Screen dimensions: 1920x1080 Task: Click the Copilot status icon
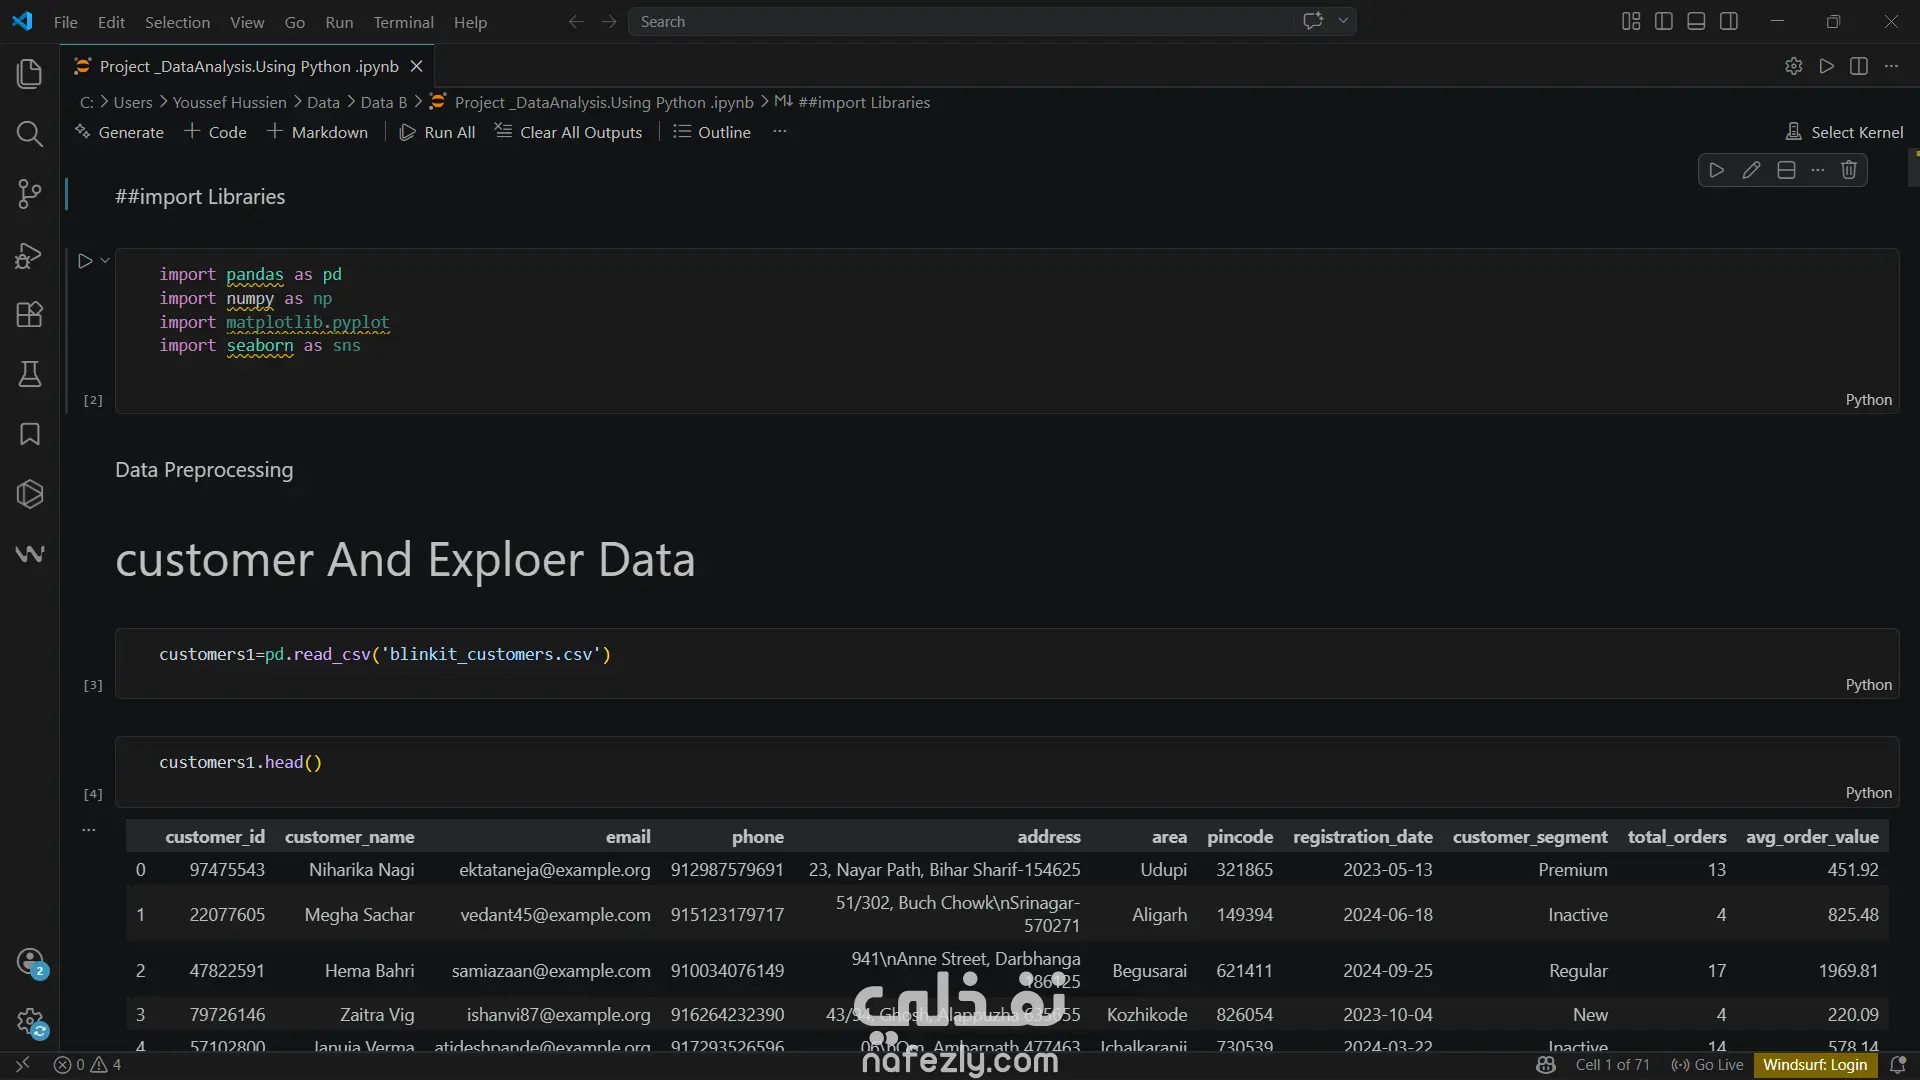point(1545,1065)
